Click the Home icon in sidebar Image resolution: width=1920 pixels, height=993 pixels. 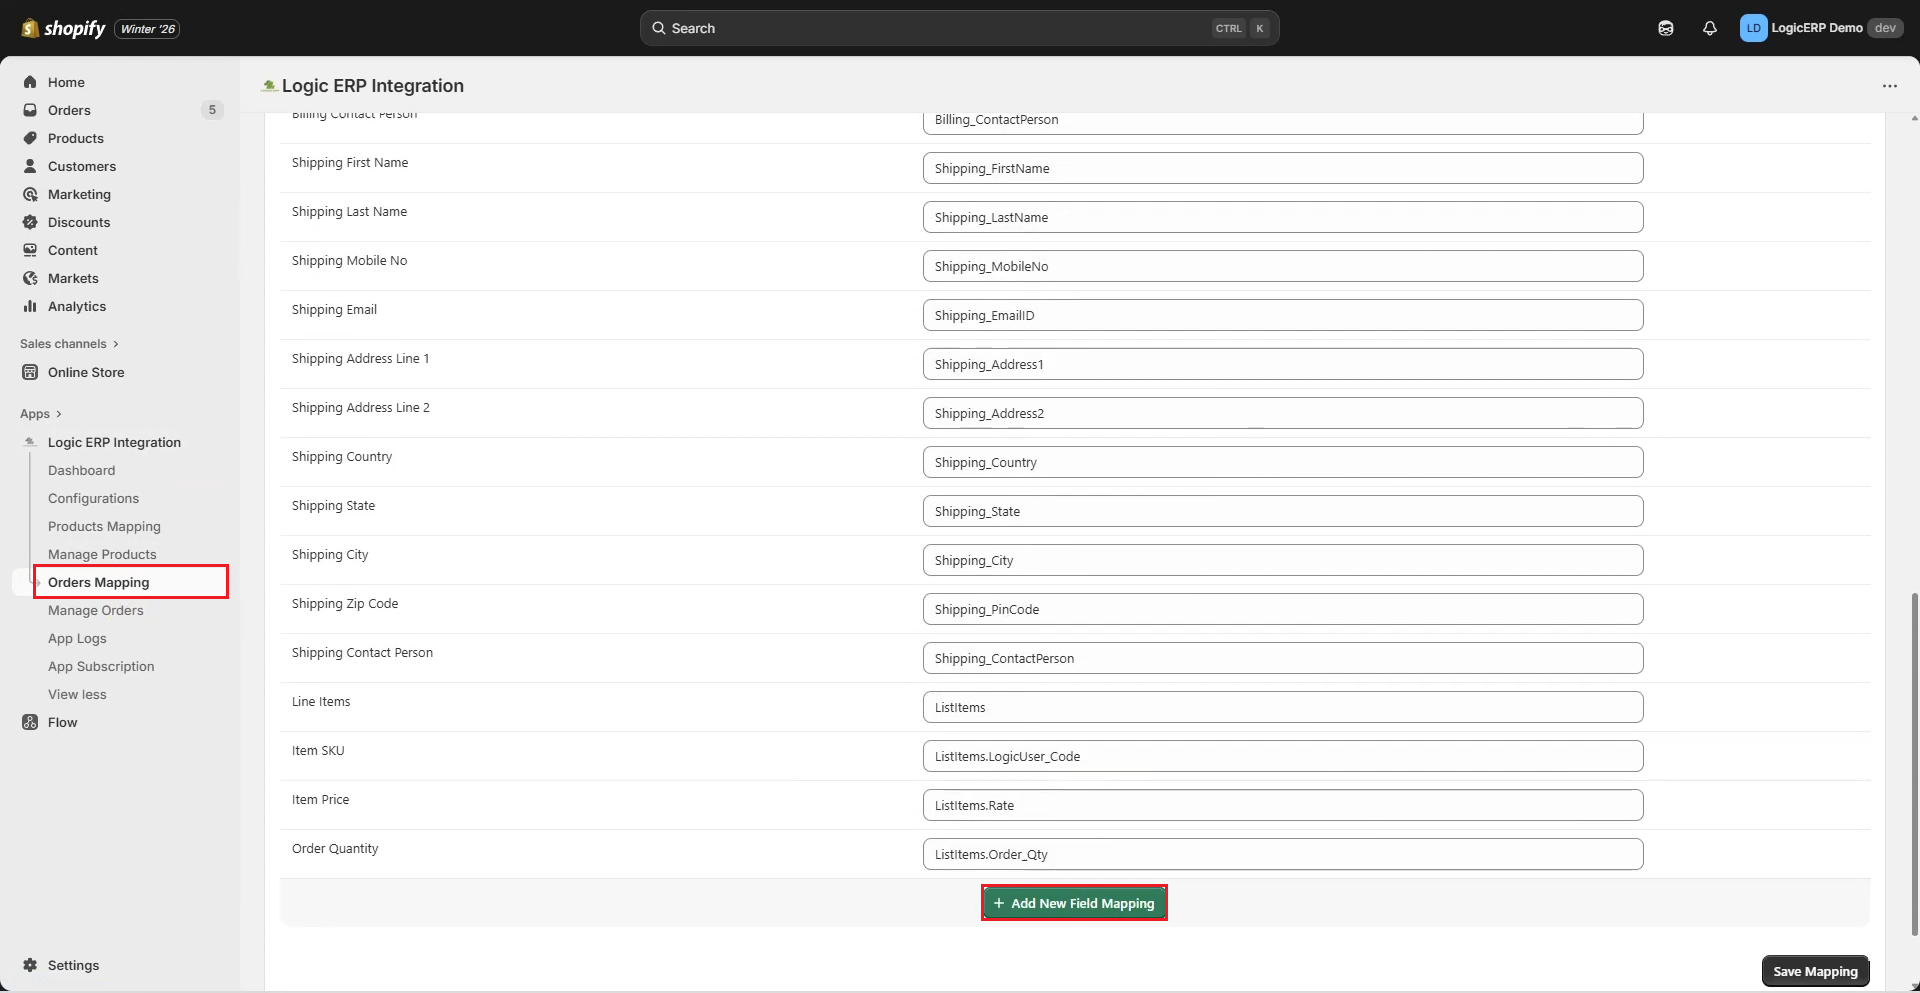(x=30, y=82)
